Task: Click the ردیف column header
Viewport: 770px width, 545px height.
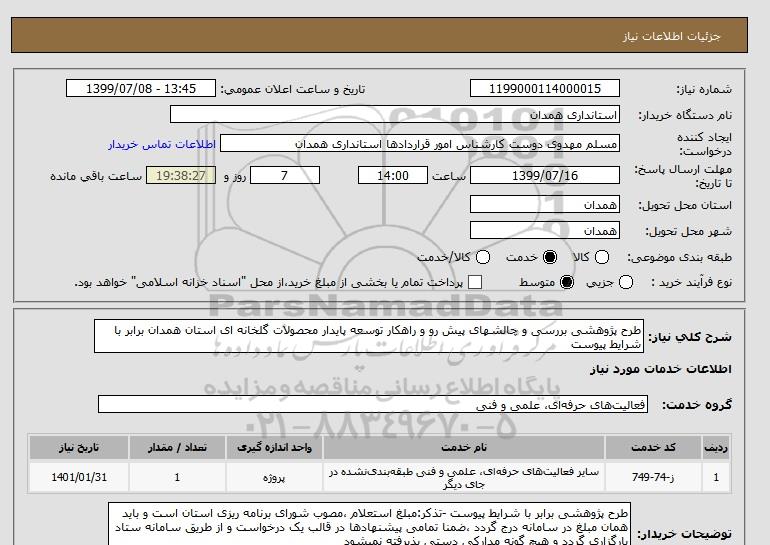Action: click(716, 448)
